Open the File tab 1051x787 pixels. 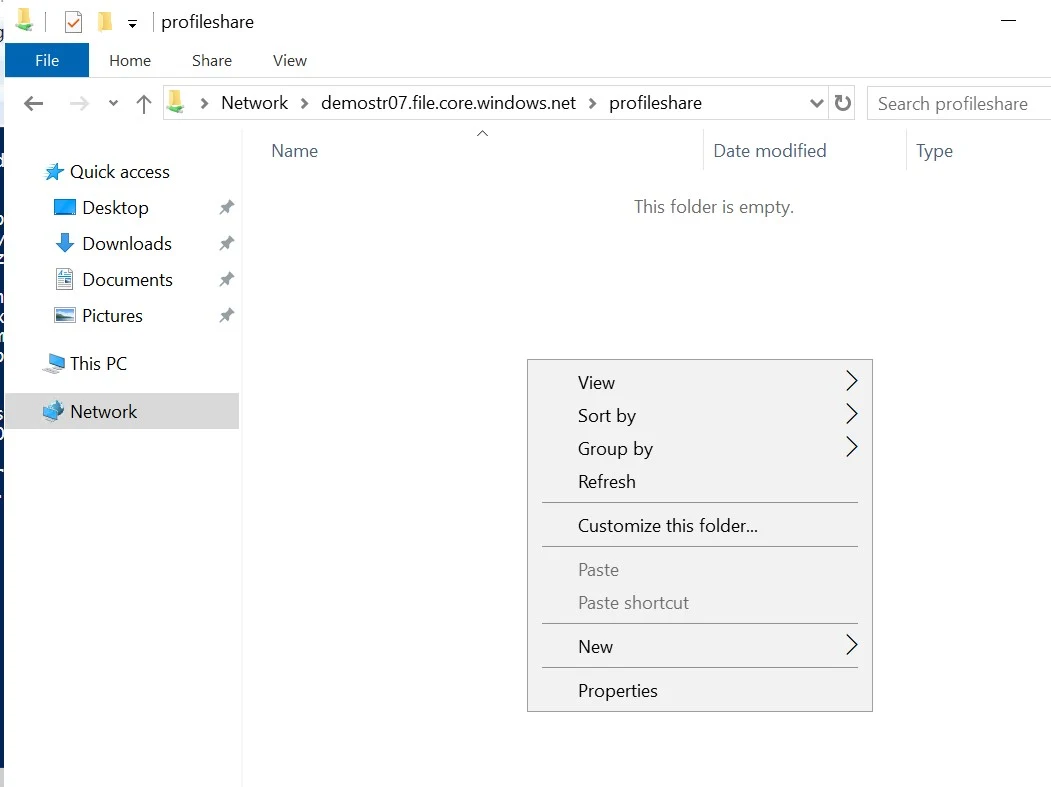point(47,61)
